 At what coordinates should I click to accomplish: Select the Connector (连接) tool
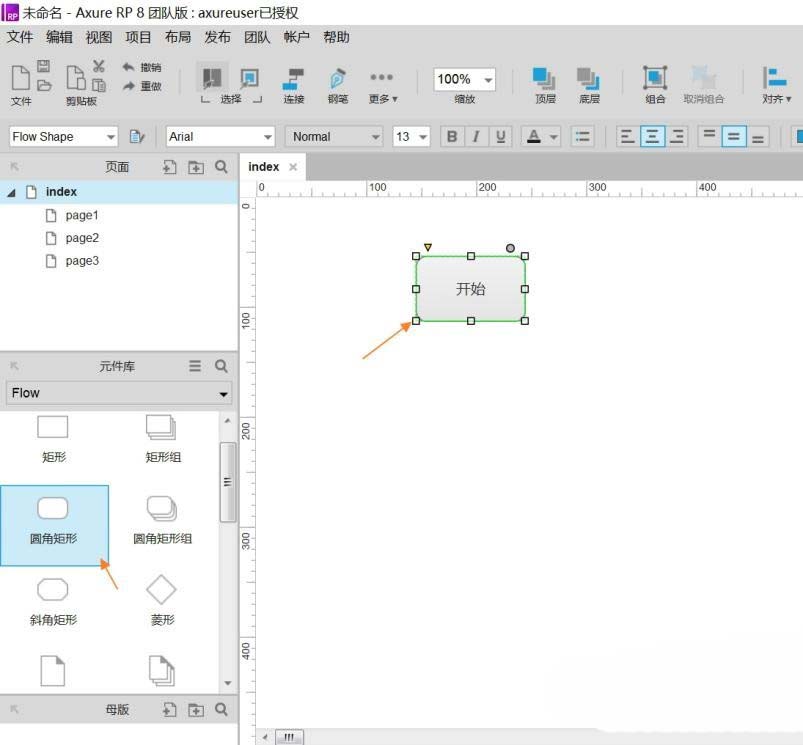[x=293, y=84]
